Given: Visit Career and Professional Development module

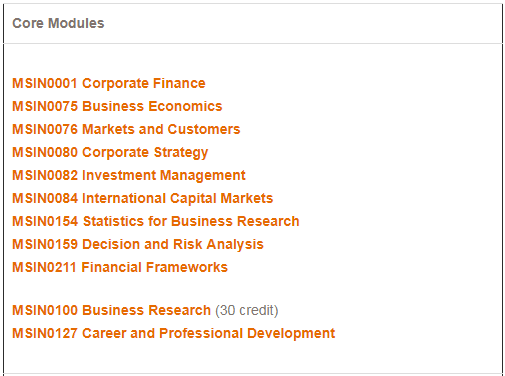Looking at the screenshot, I should tap(174, 334).
